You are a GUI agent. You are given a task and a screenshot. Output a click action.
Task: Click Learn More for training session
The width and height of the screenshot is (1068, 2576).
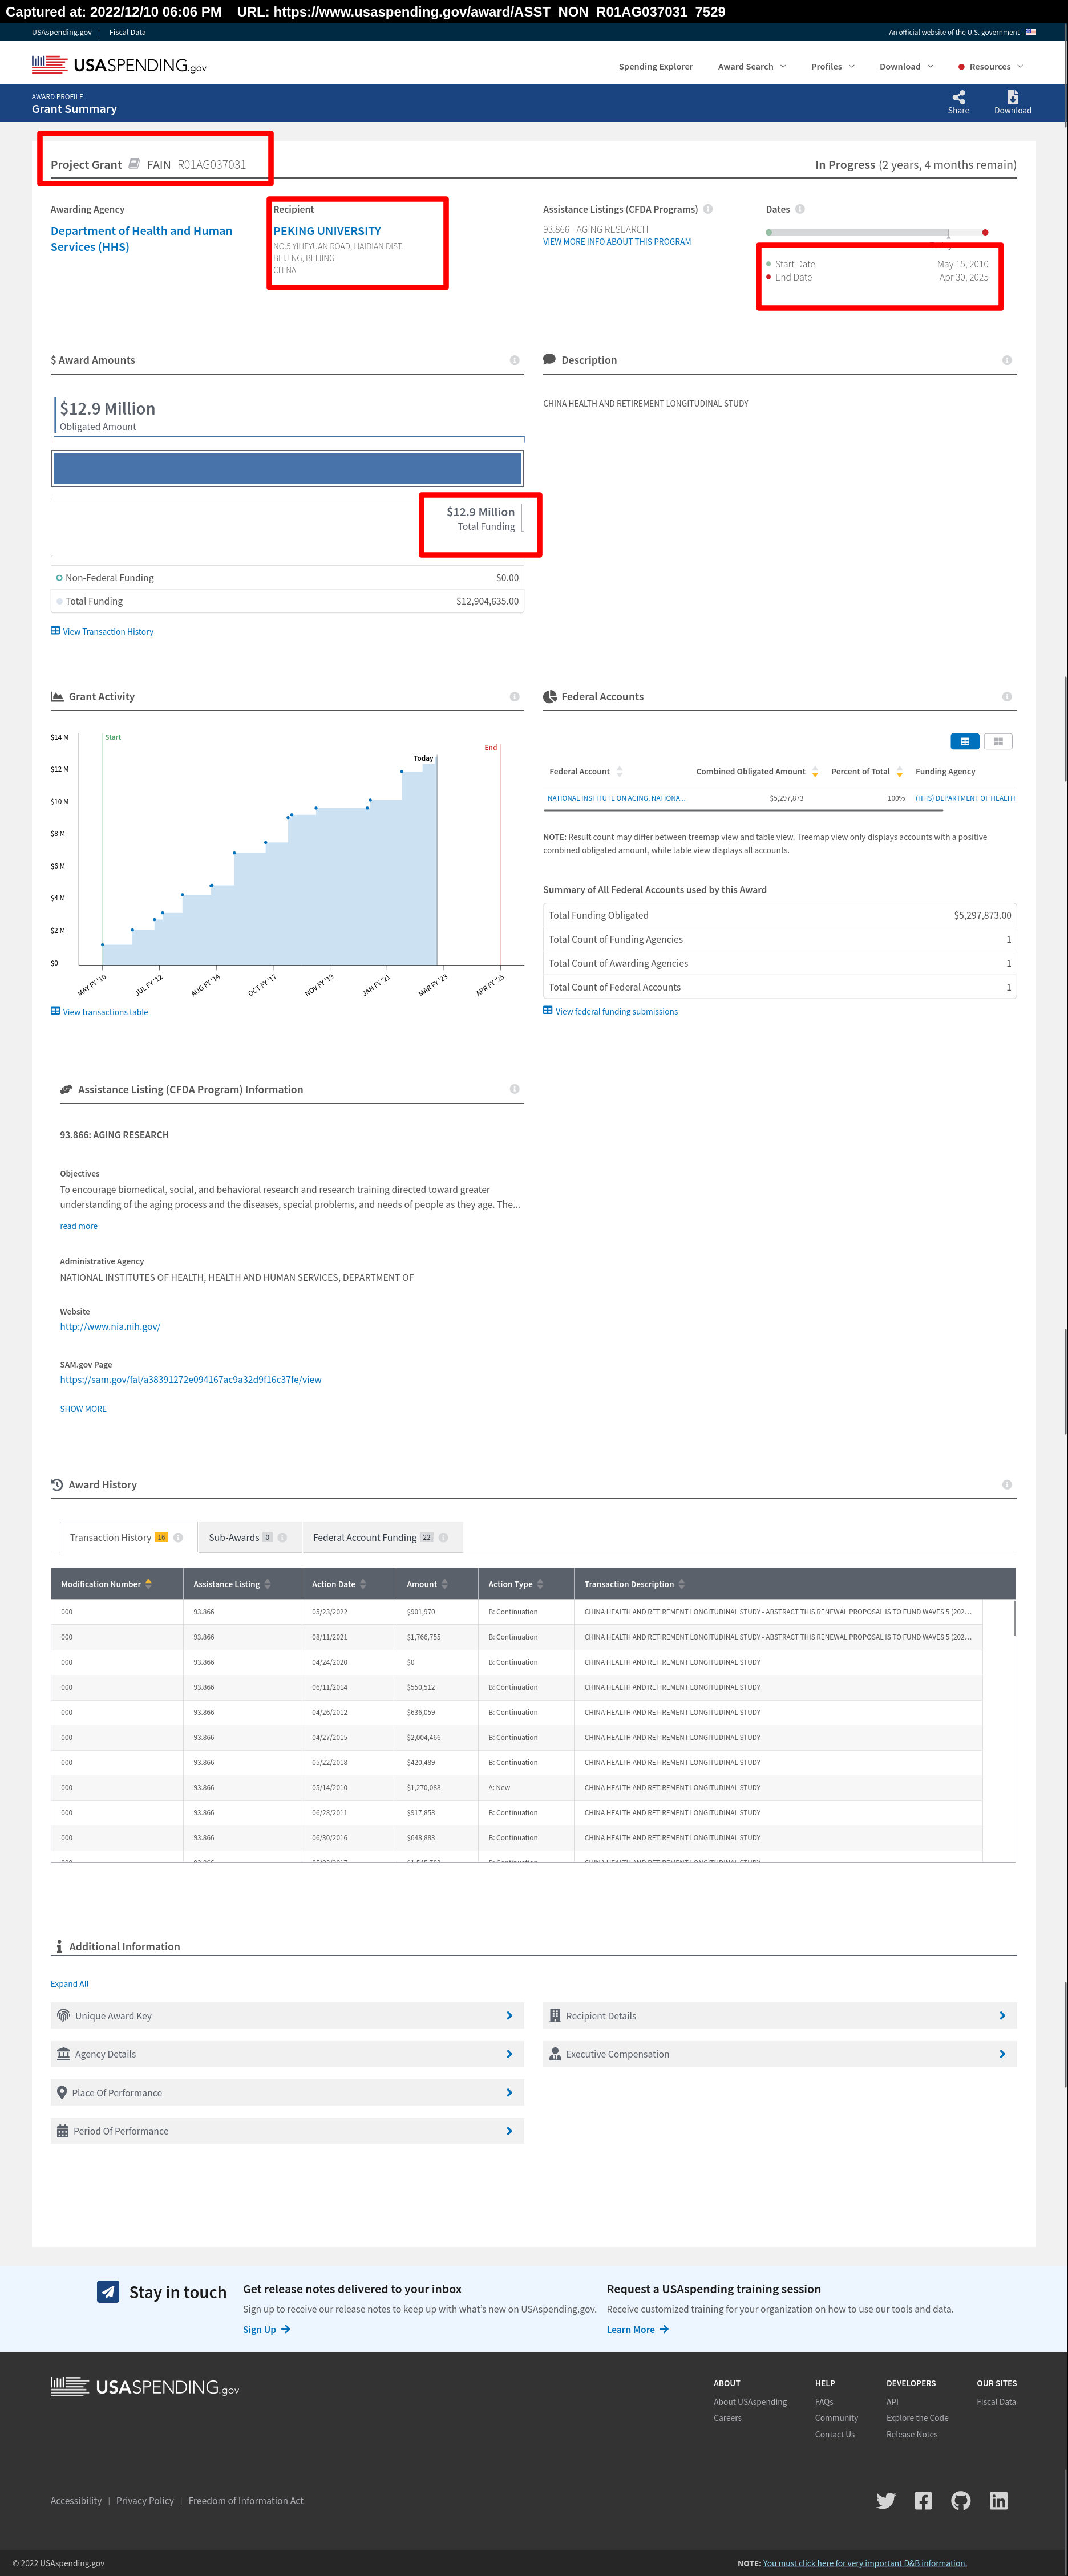637,2330
